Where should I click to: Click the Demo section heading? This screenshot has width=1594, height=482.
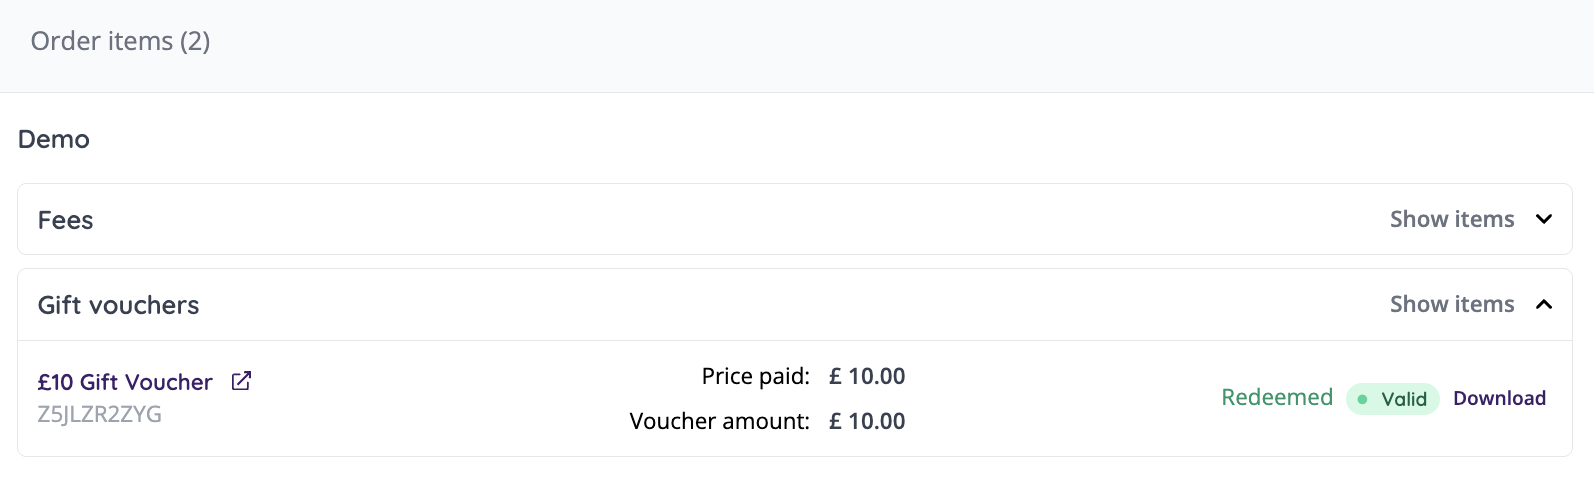54,139
